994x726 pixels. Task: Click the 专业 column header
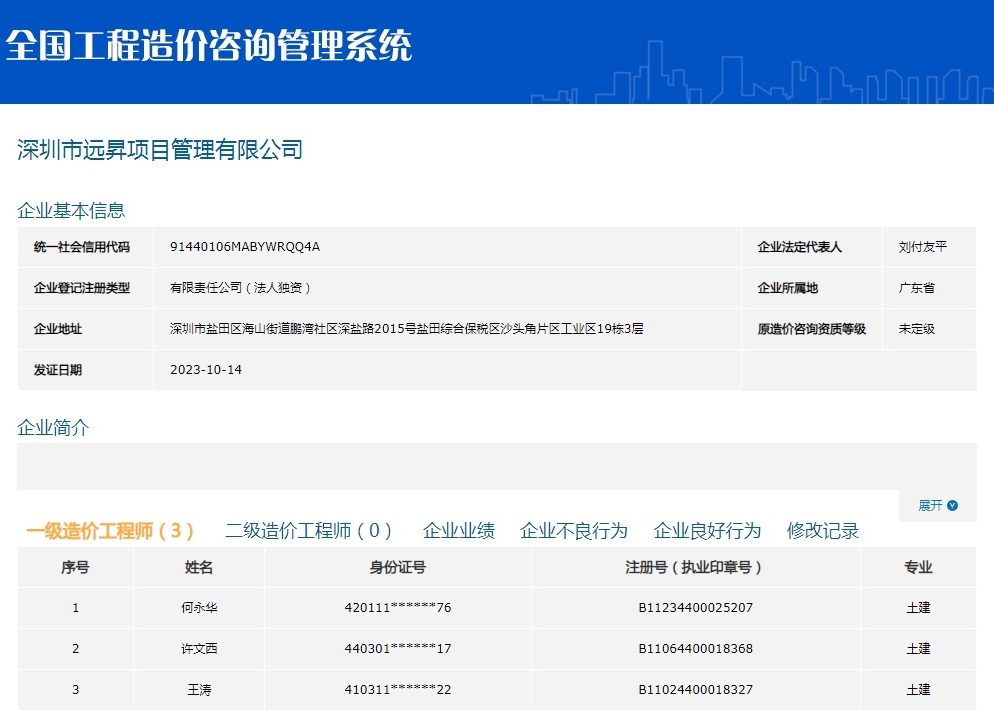[918, 567]
